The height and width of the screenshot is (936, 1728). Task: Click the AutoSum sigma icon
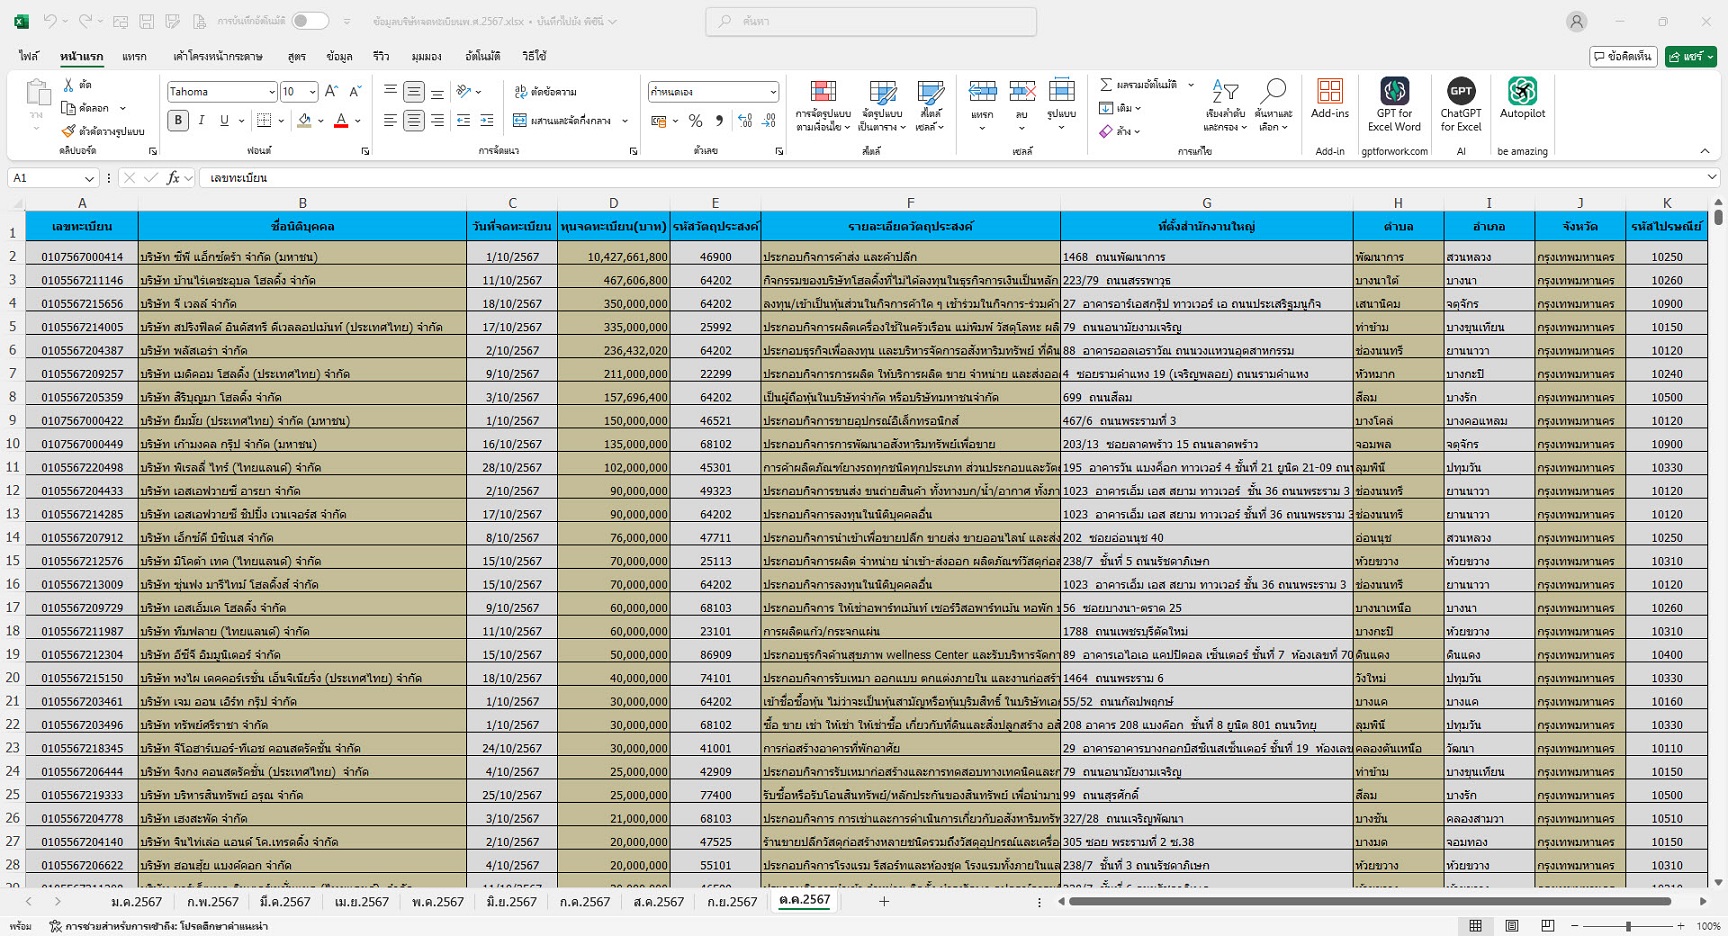click(1106, 85)
